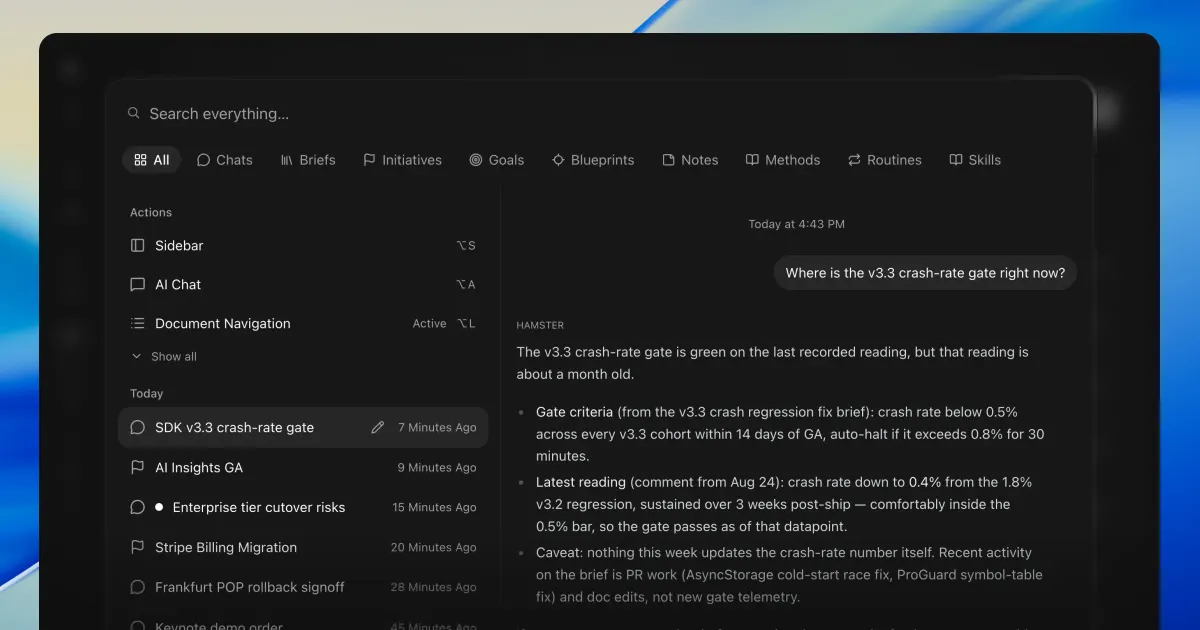
Task: Click the Skills book icon
Action: pos(956,160)
